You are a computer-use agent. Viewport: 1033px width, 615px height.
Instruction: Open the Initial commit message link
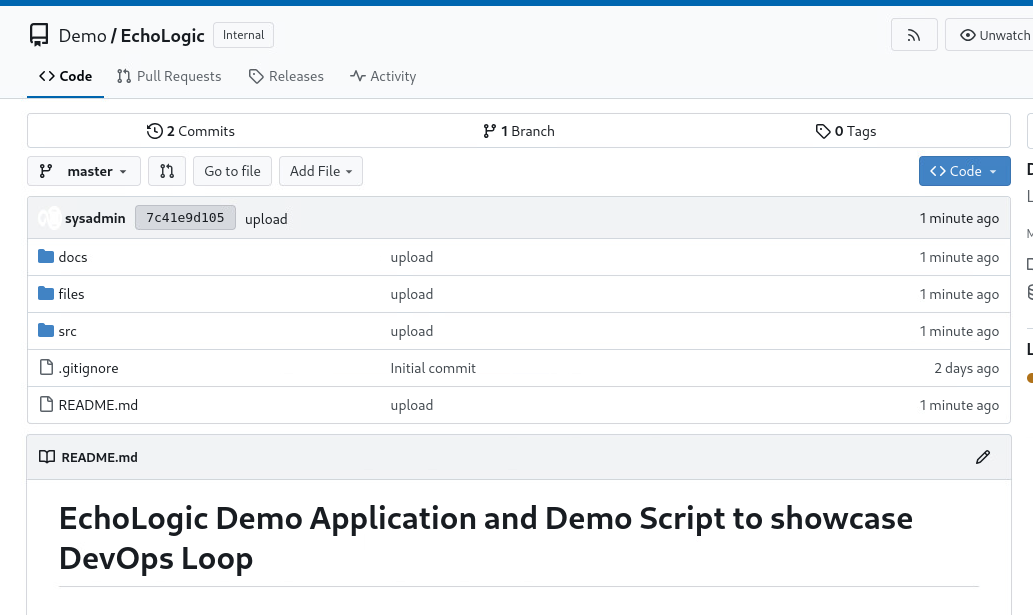(433, 368)
